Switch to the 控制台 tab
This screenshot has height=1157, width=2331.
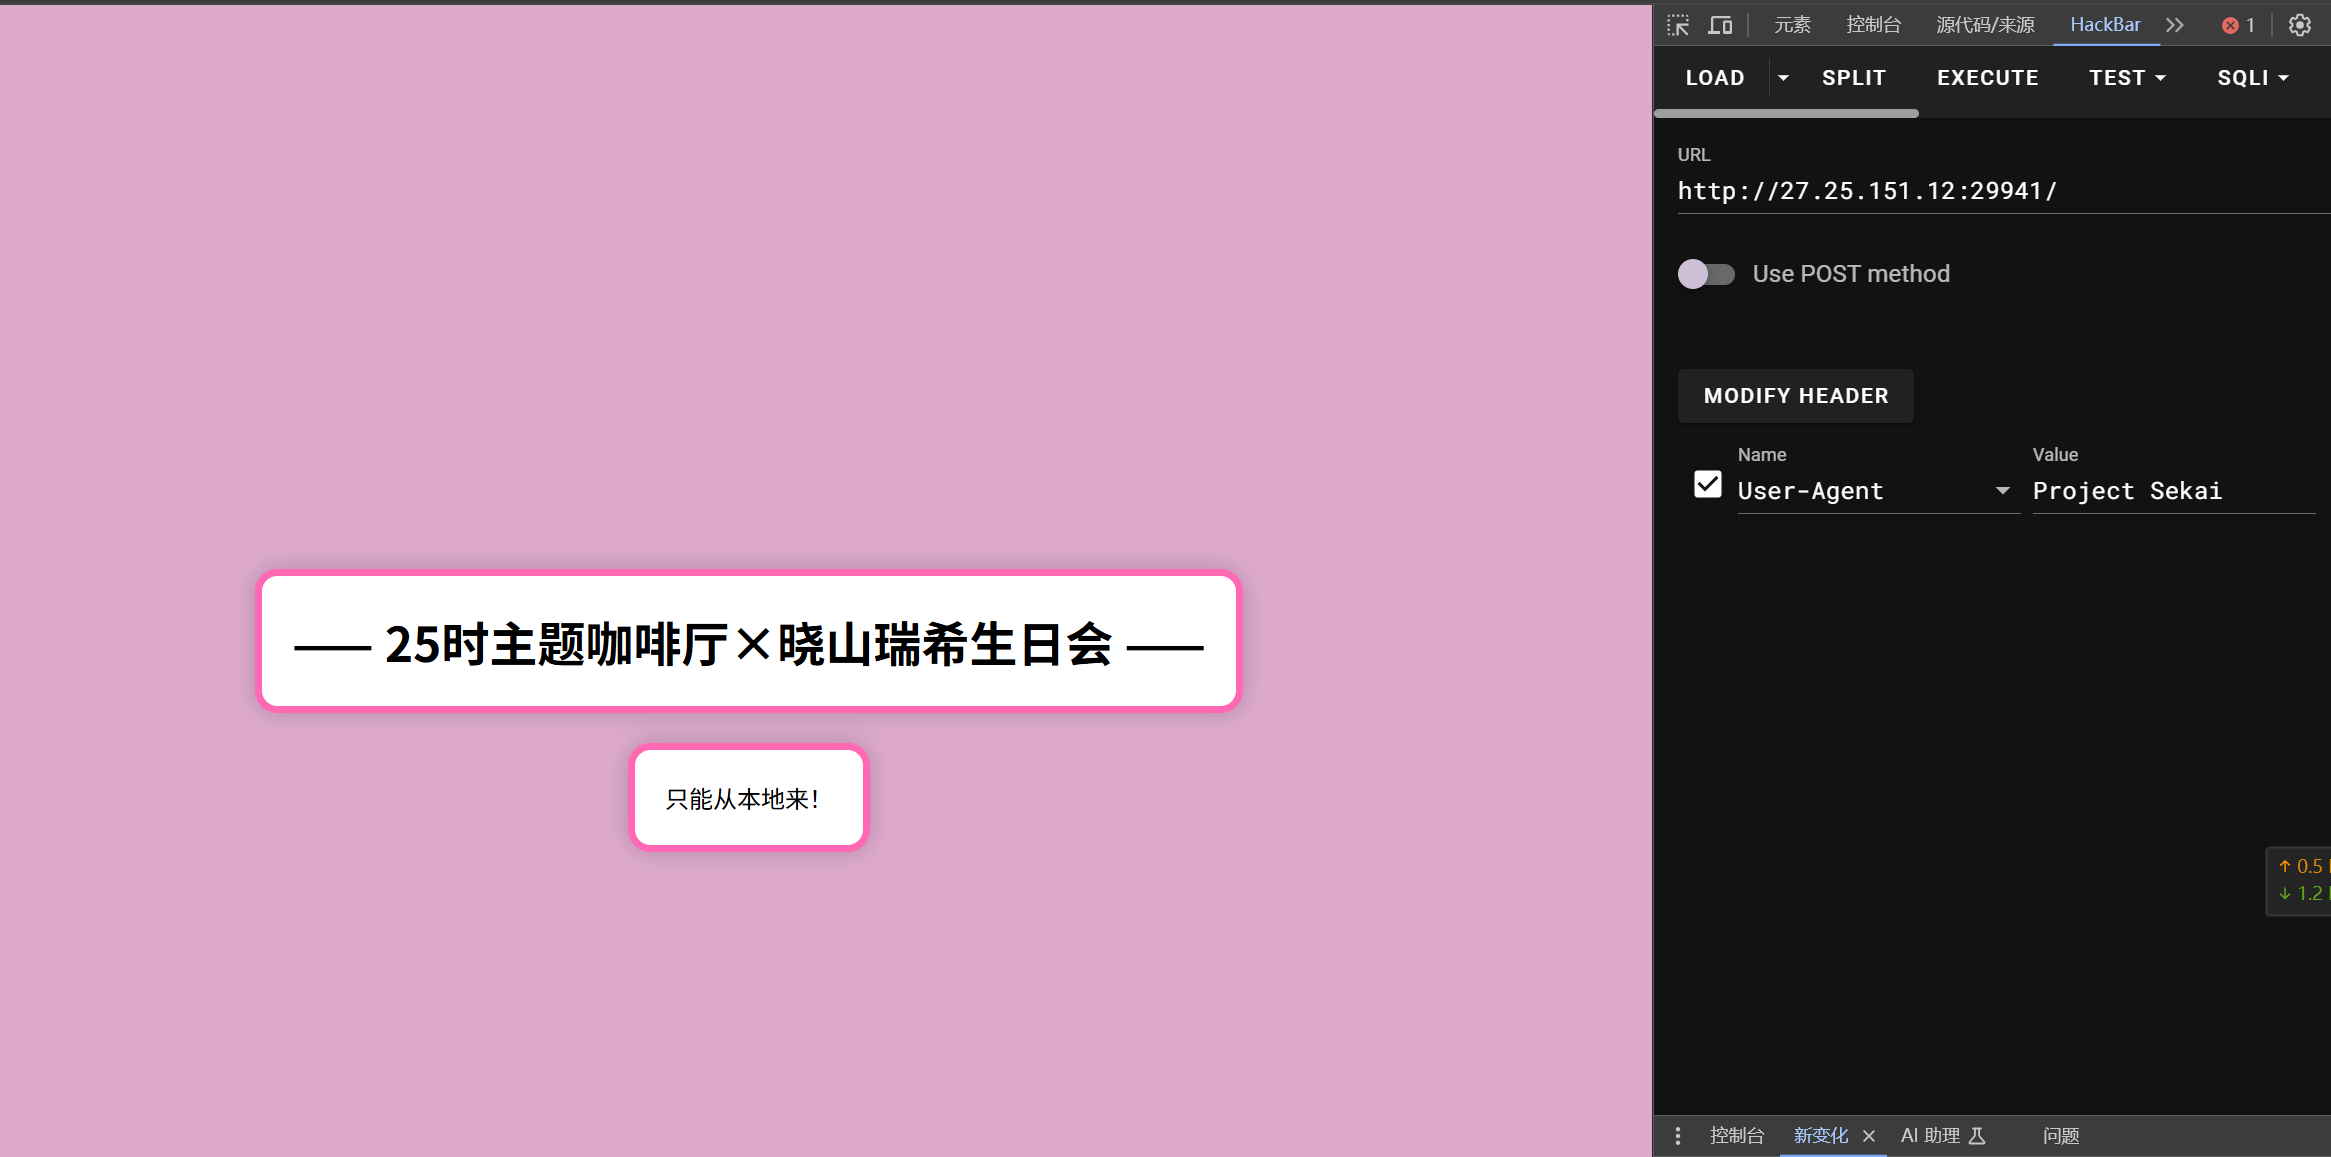click(x=1873, y=25)
